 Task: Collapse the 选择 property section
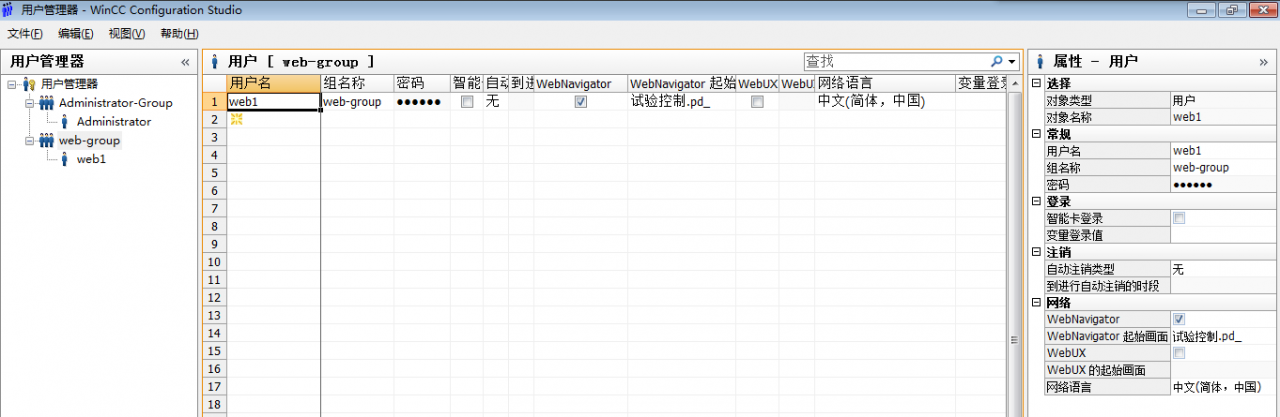click(1037, 84)
